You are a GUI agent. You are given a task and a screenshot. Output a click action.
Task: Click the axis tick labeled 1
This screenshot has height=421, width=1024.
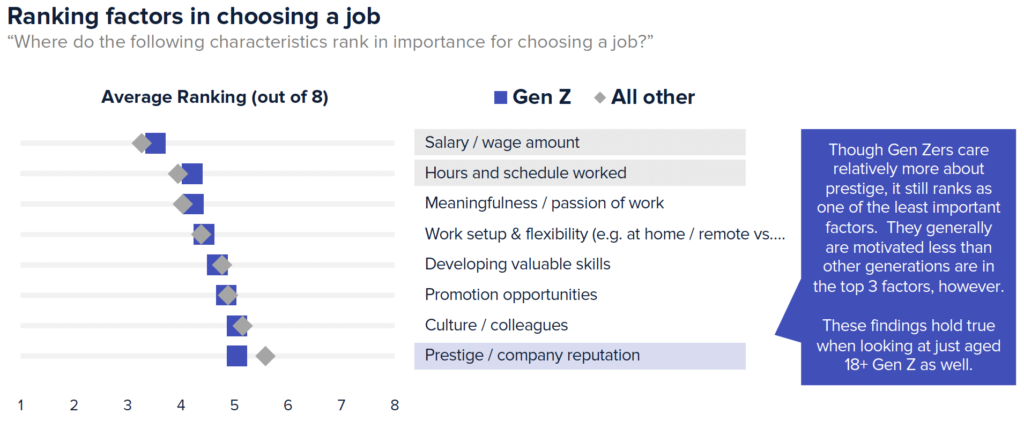pyautogui.click(x=21, y=405)
